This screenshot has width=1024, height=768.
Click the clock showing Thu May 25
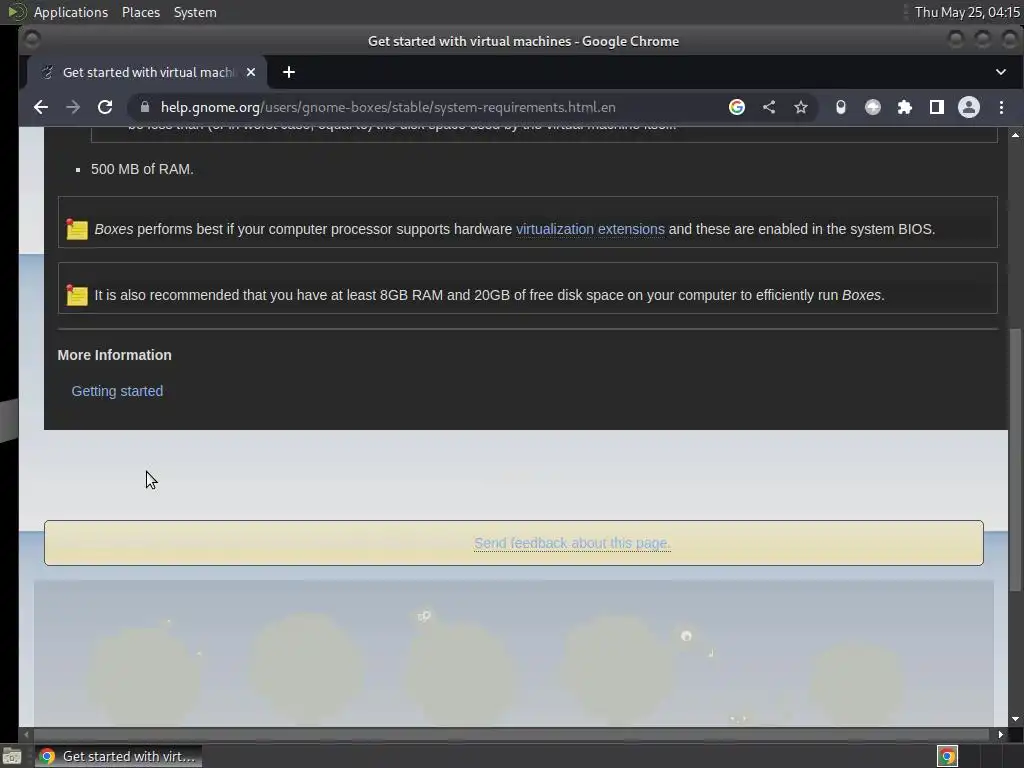967,12
